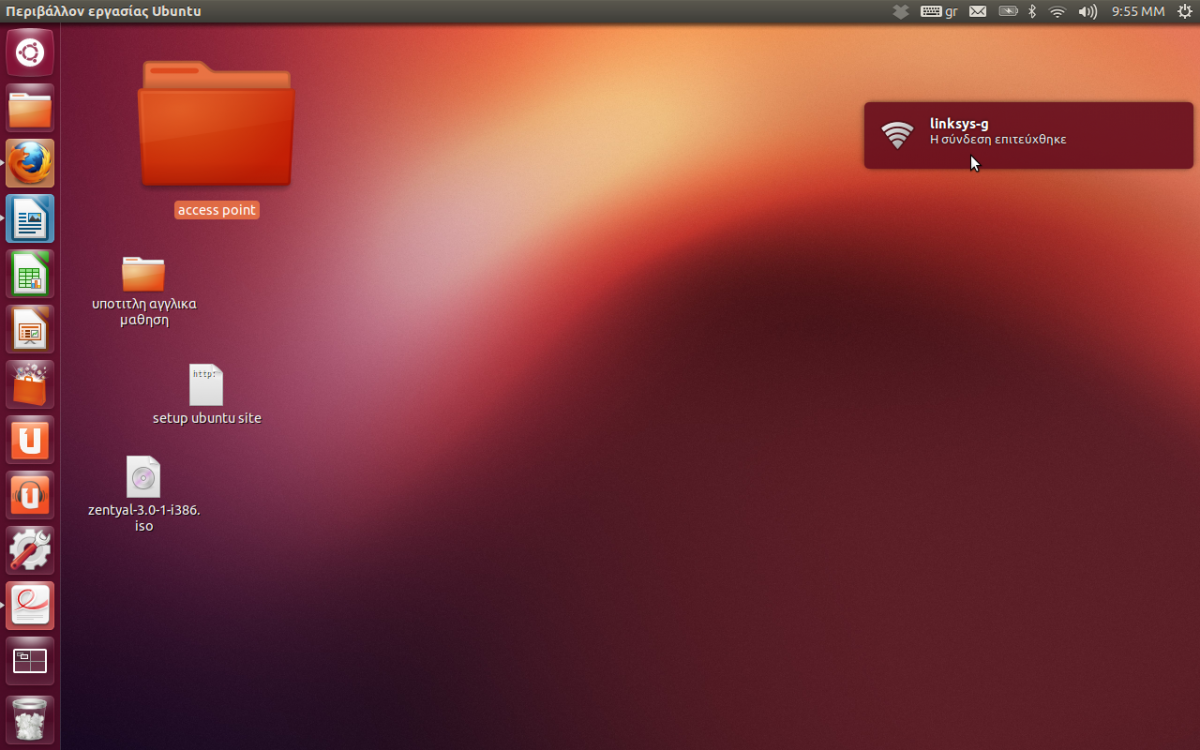
Task: Open the Files manager in the launcher
Action: point(30,108)
